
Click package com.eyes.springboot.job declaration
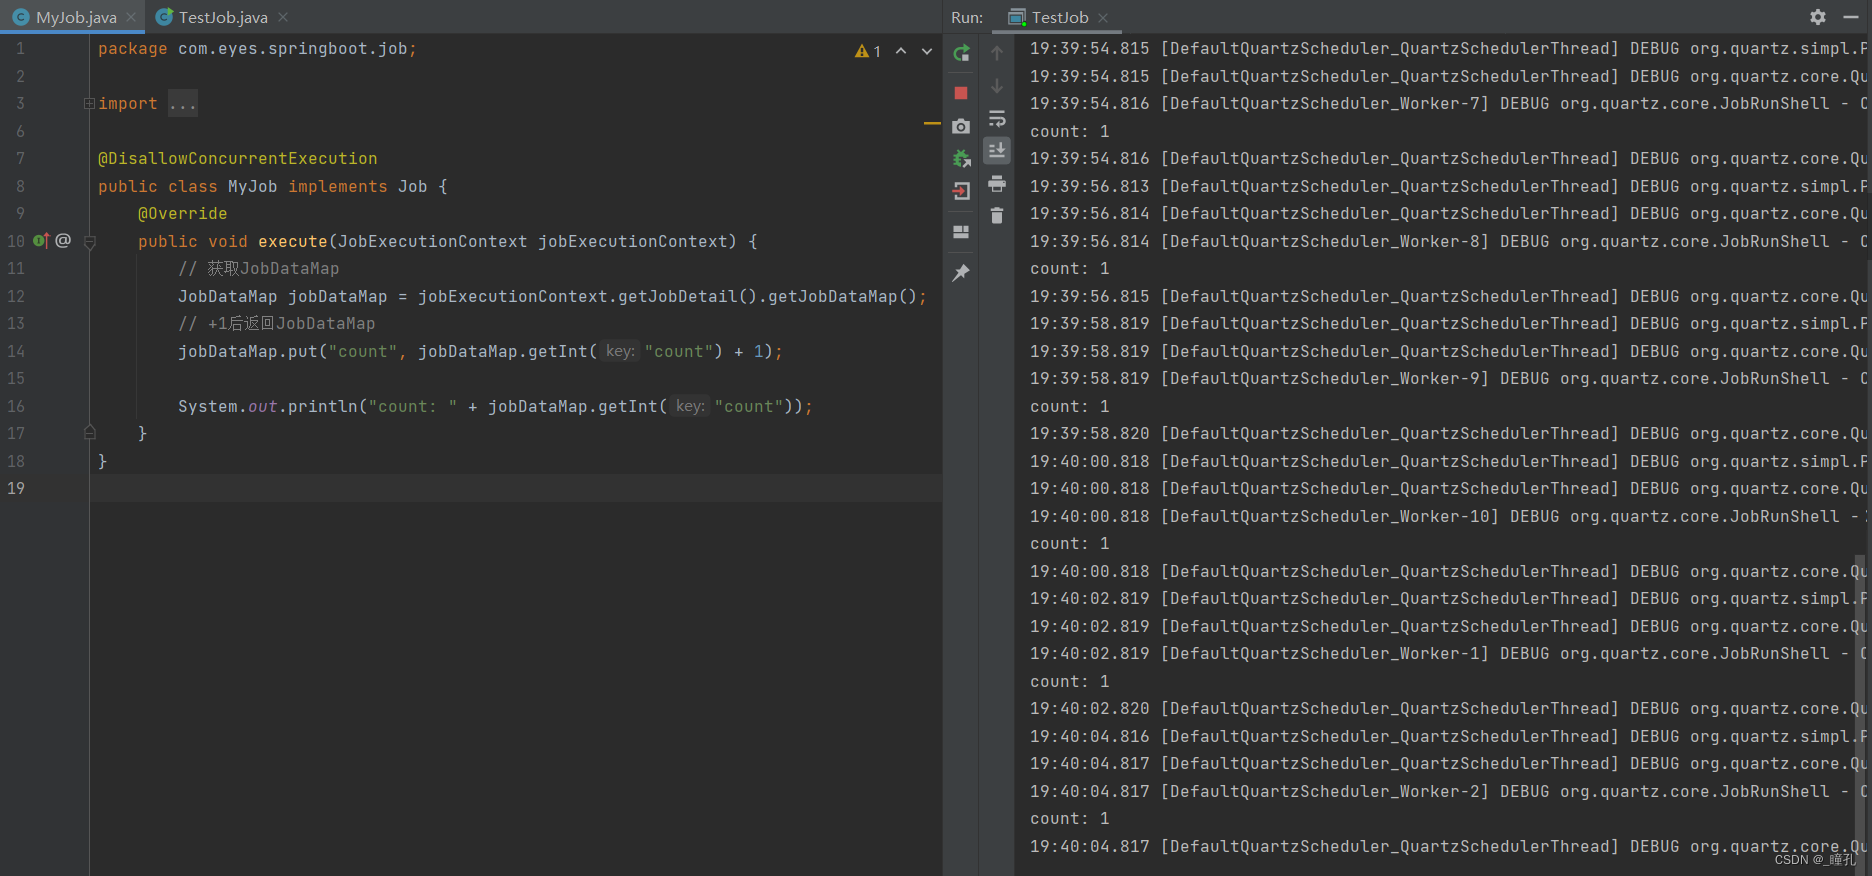coord(257,49)
